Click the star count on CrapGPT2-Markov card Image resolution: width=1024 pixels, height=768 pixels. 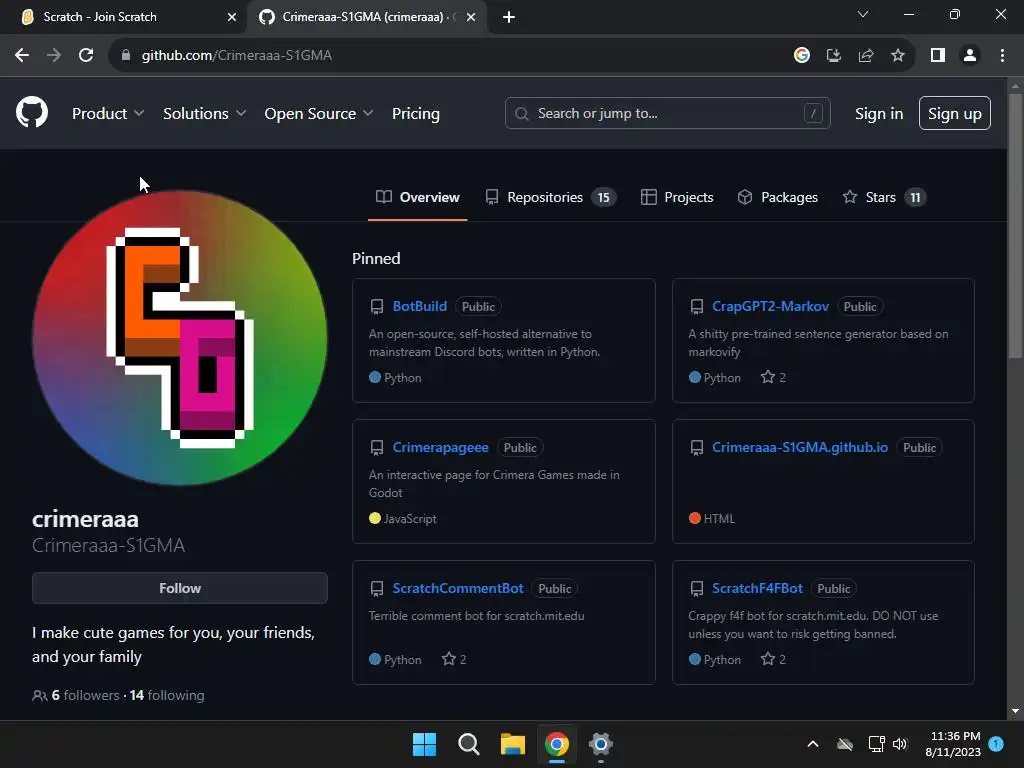pyautogui.click(x=773, y=377)
